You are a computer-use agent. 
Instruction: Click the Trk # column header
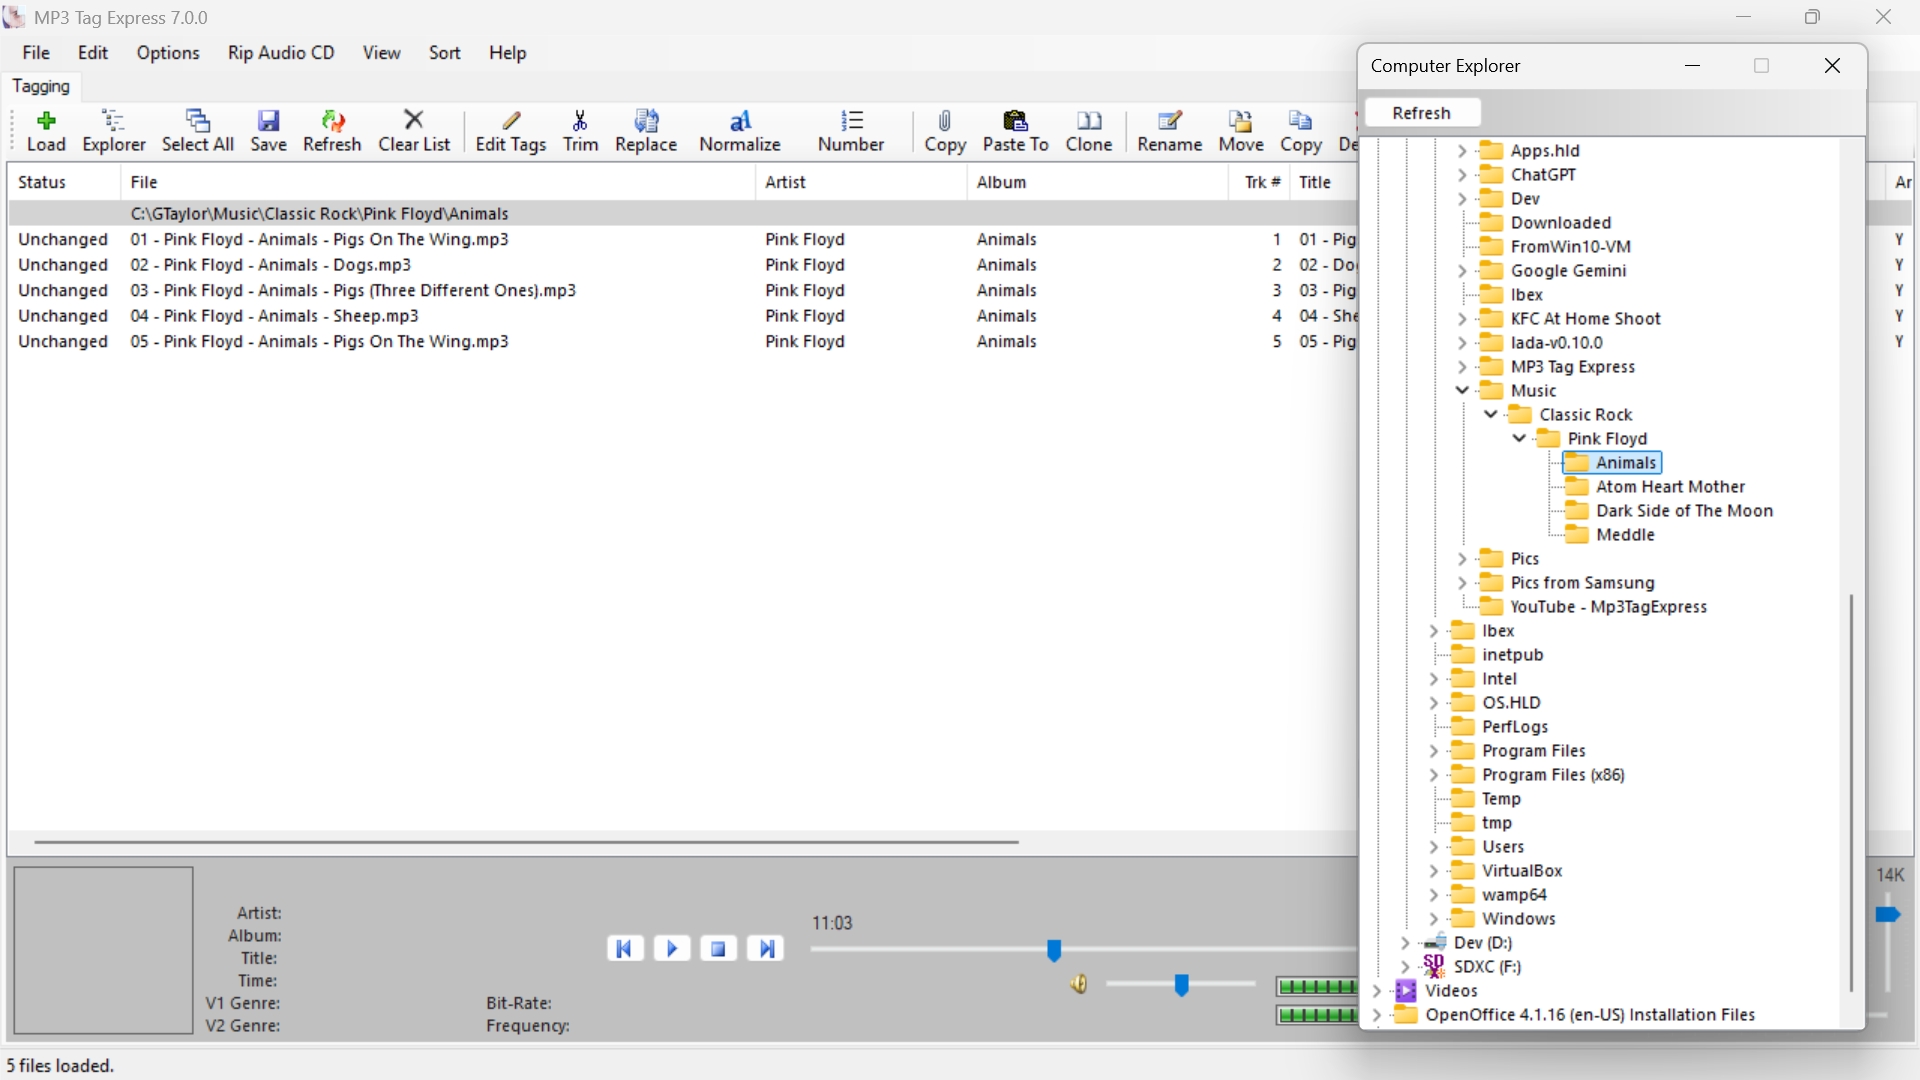point(1259,182)
